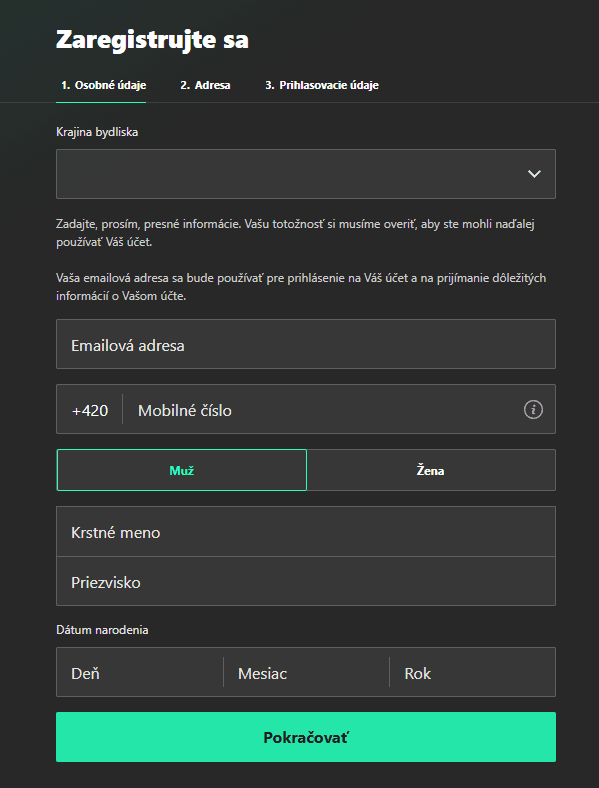Click the Pokračovať button
This screenshot has width=599, height=788.
pyautogui.click(x=306, y=737)
